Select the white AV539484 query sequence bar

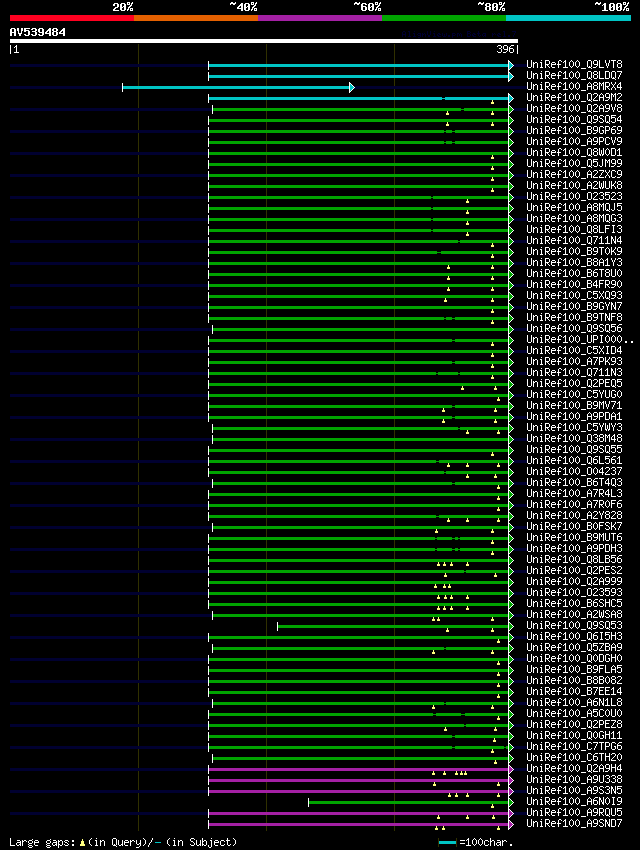[264, 41]
